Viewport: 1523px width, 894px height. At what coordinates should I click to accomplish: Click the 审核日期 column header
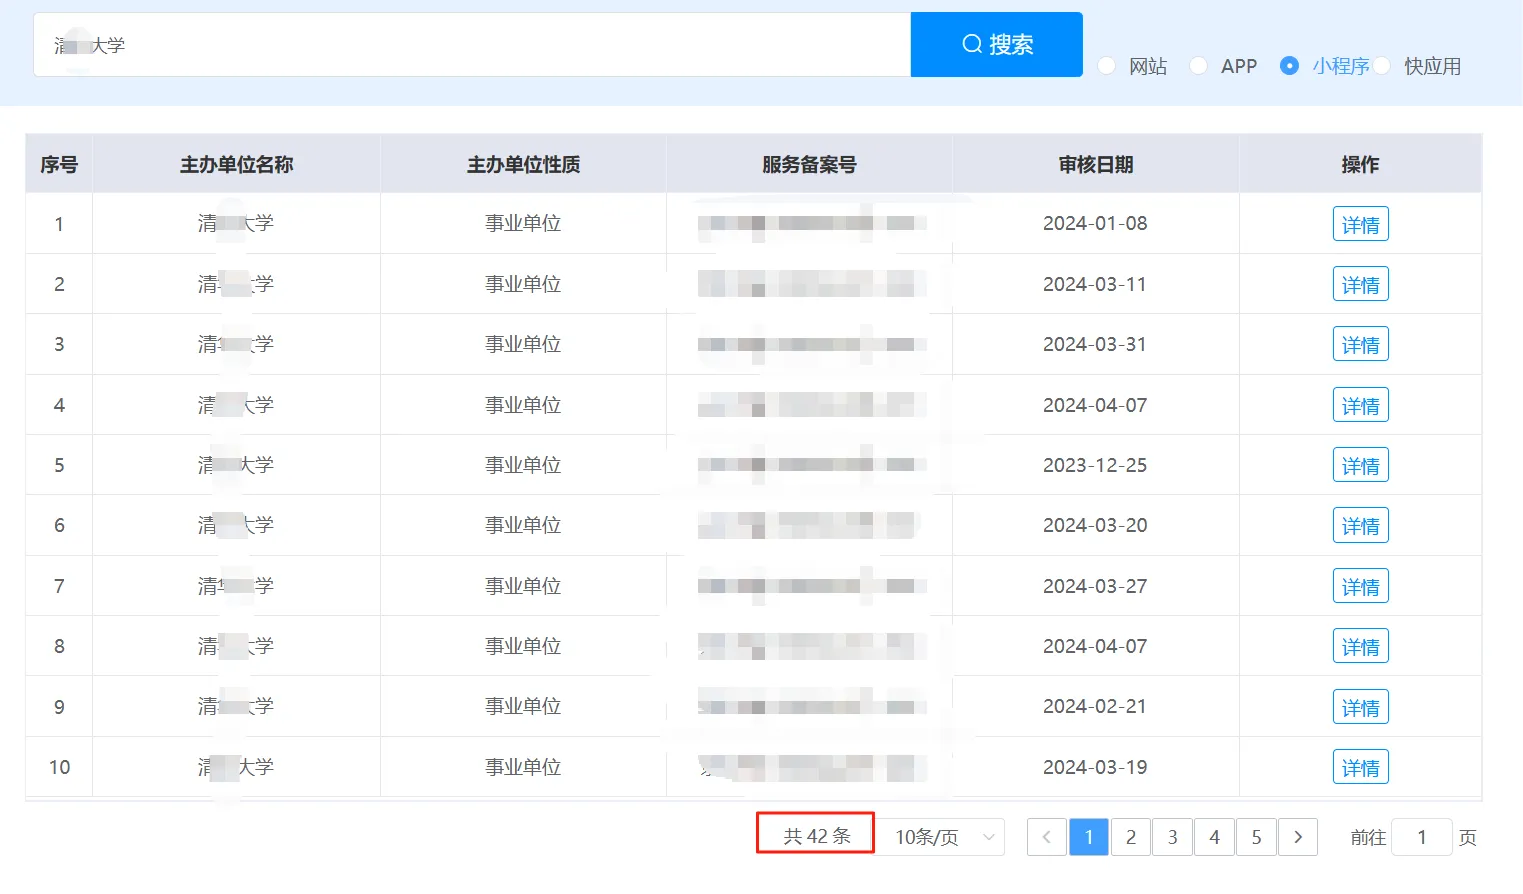[1096, 163]
